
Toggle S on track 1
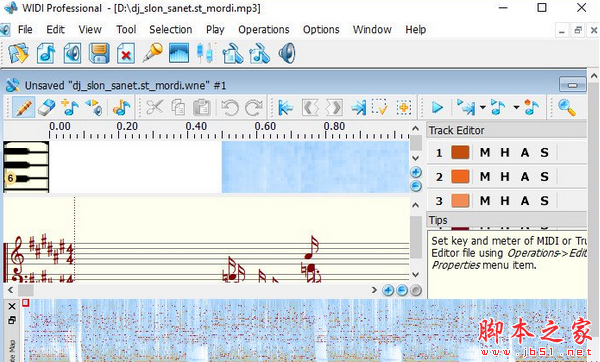pyautogui.click(x=544, y=153)
